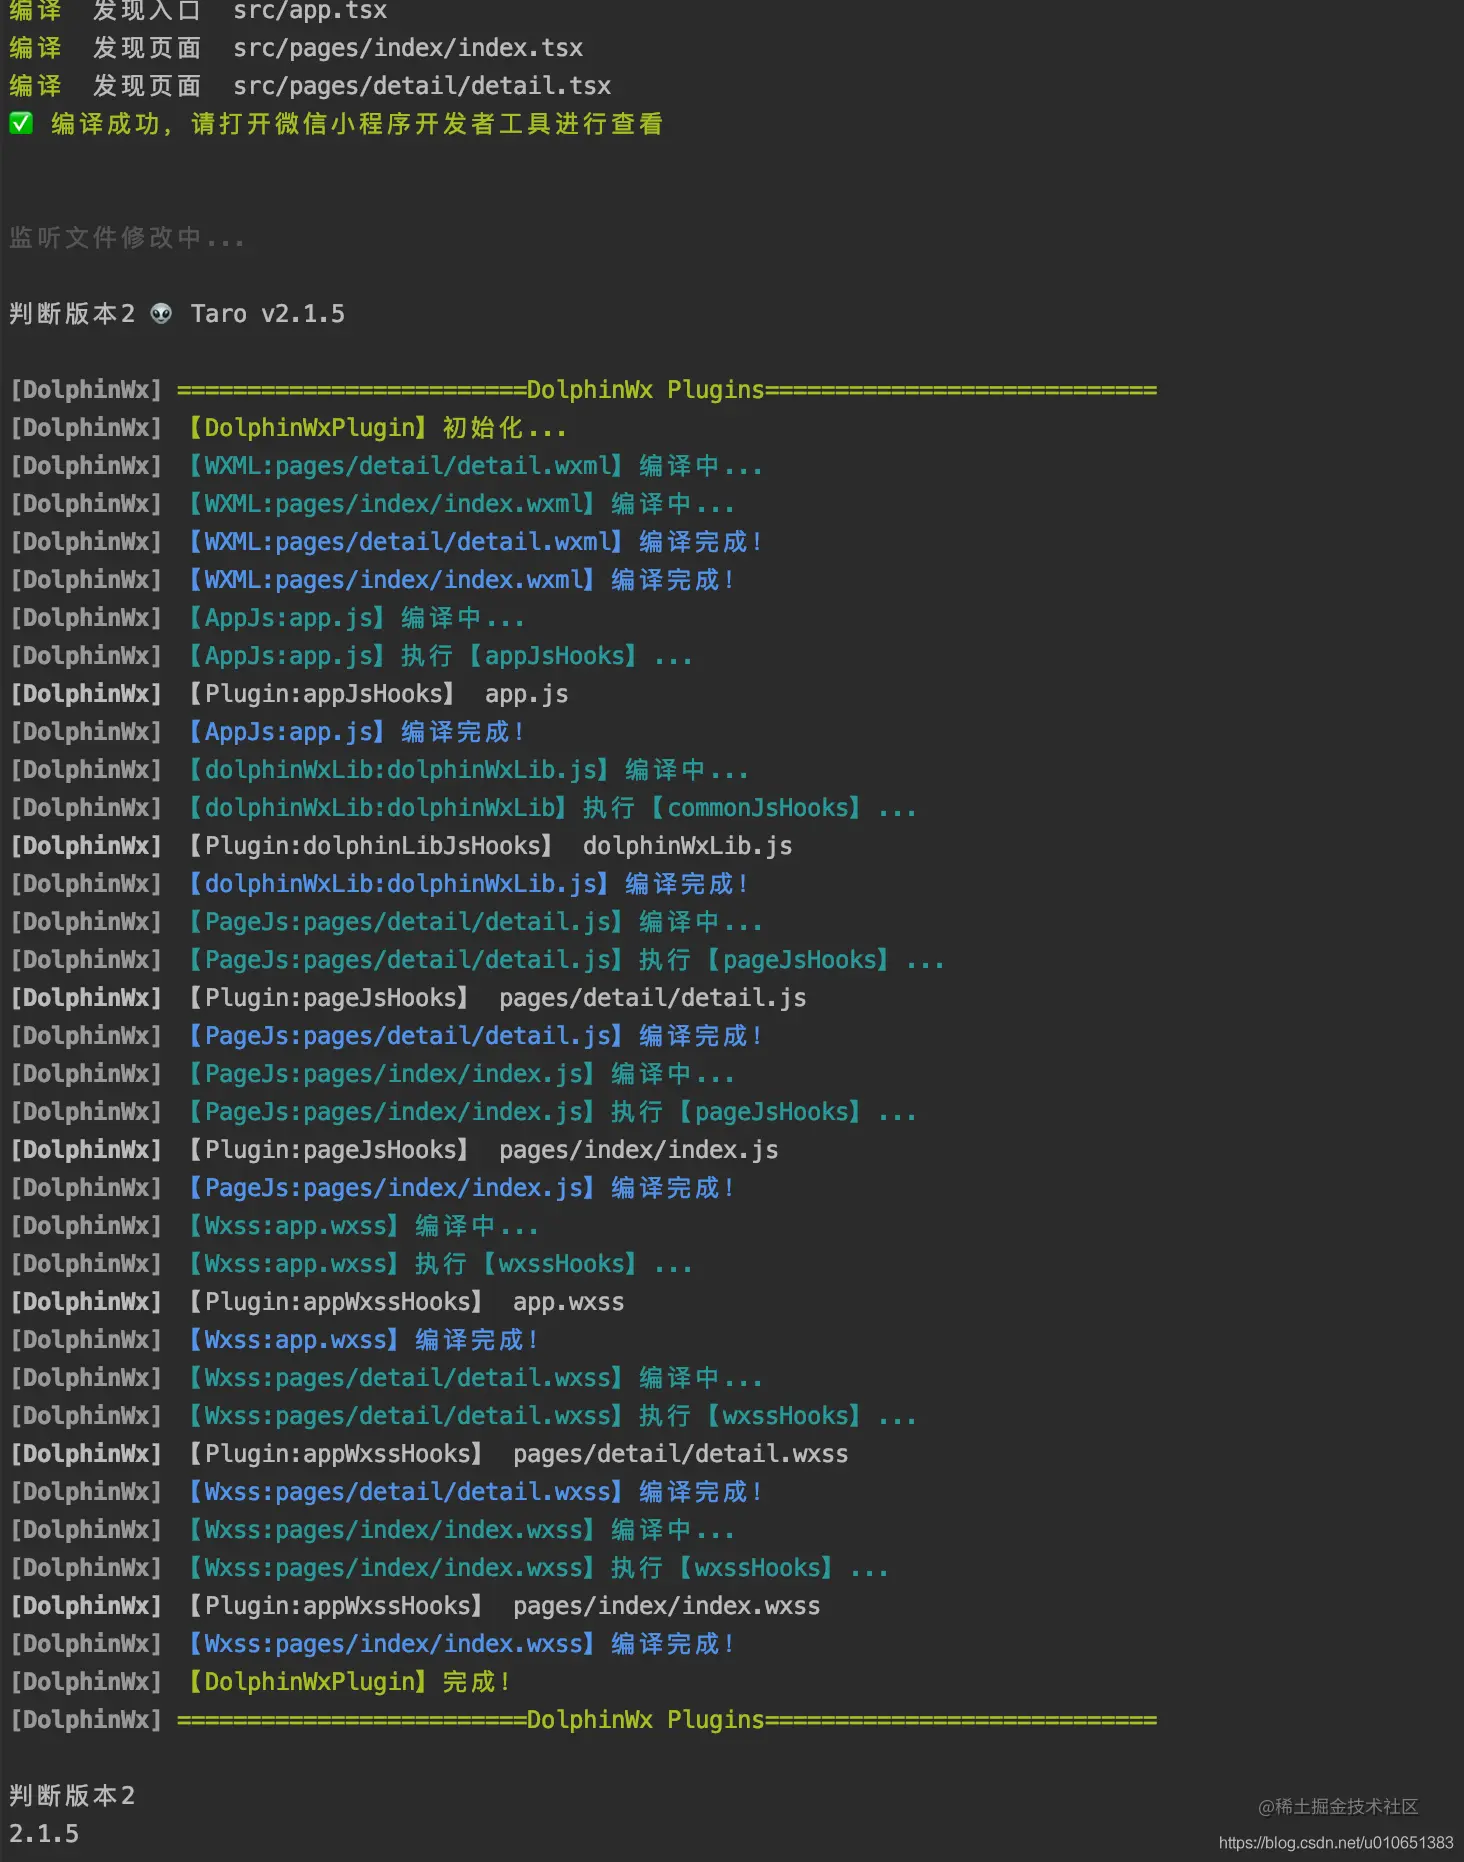Click "【dolphinWxLib:dolphinWxLib】执行【commonJsHooks】..."
1464x1862 pixels.
553,808
